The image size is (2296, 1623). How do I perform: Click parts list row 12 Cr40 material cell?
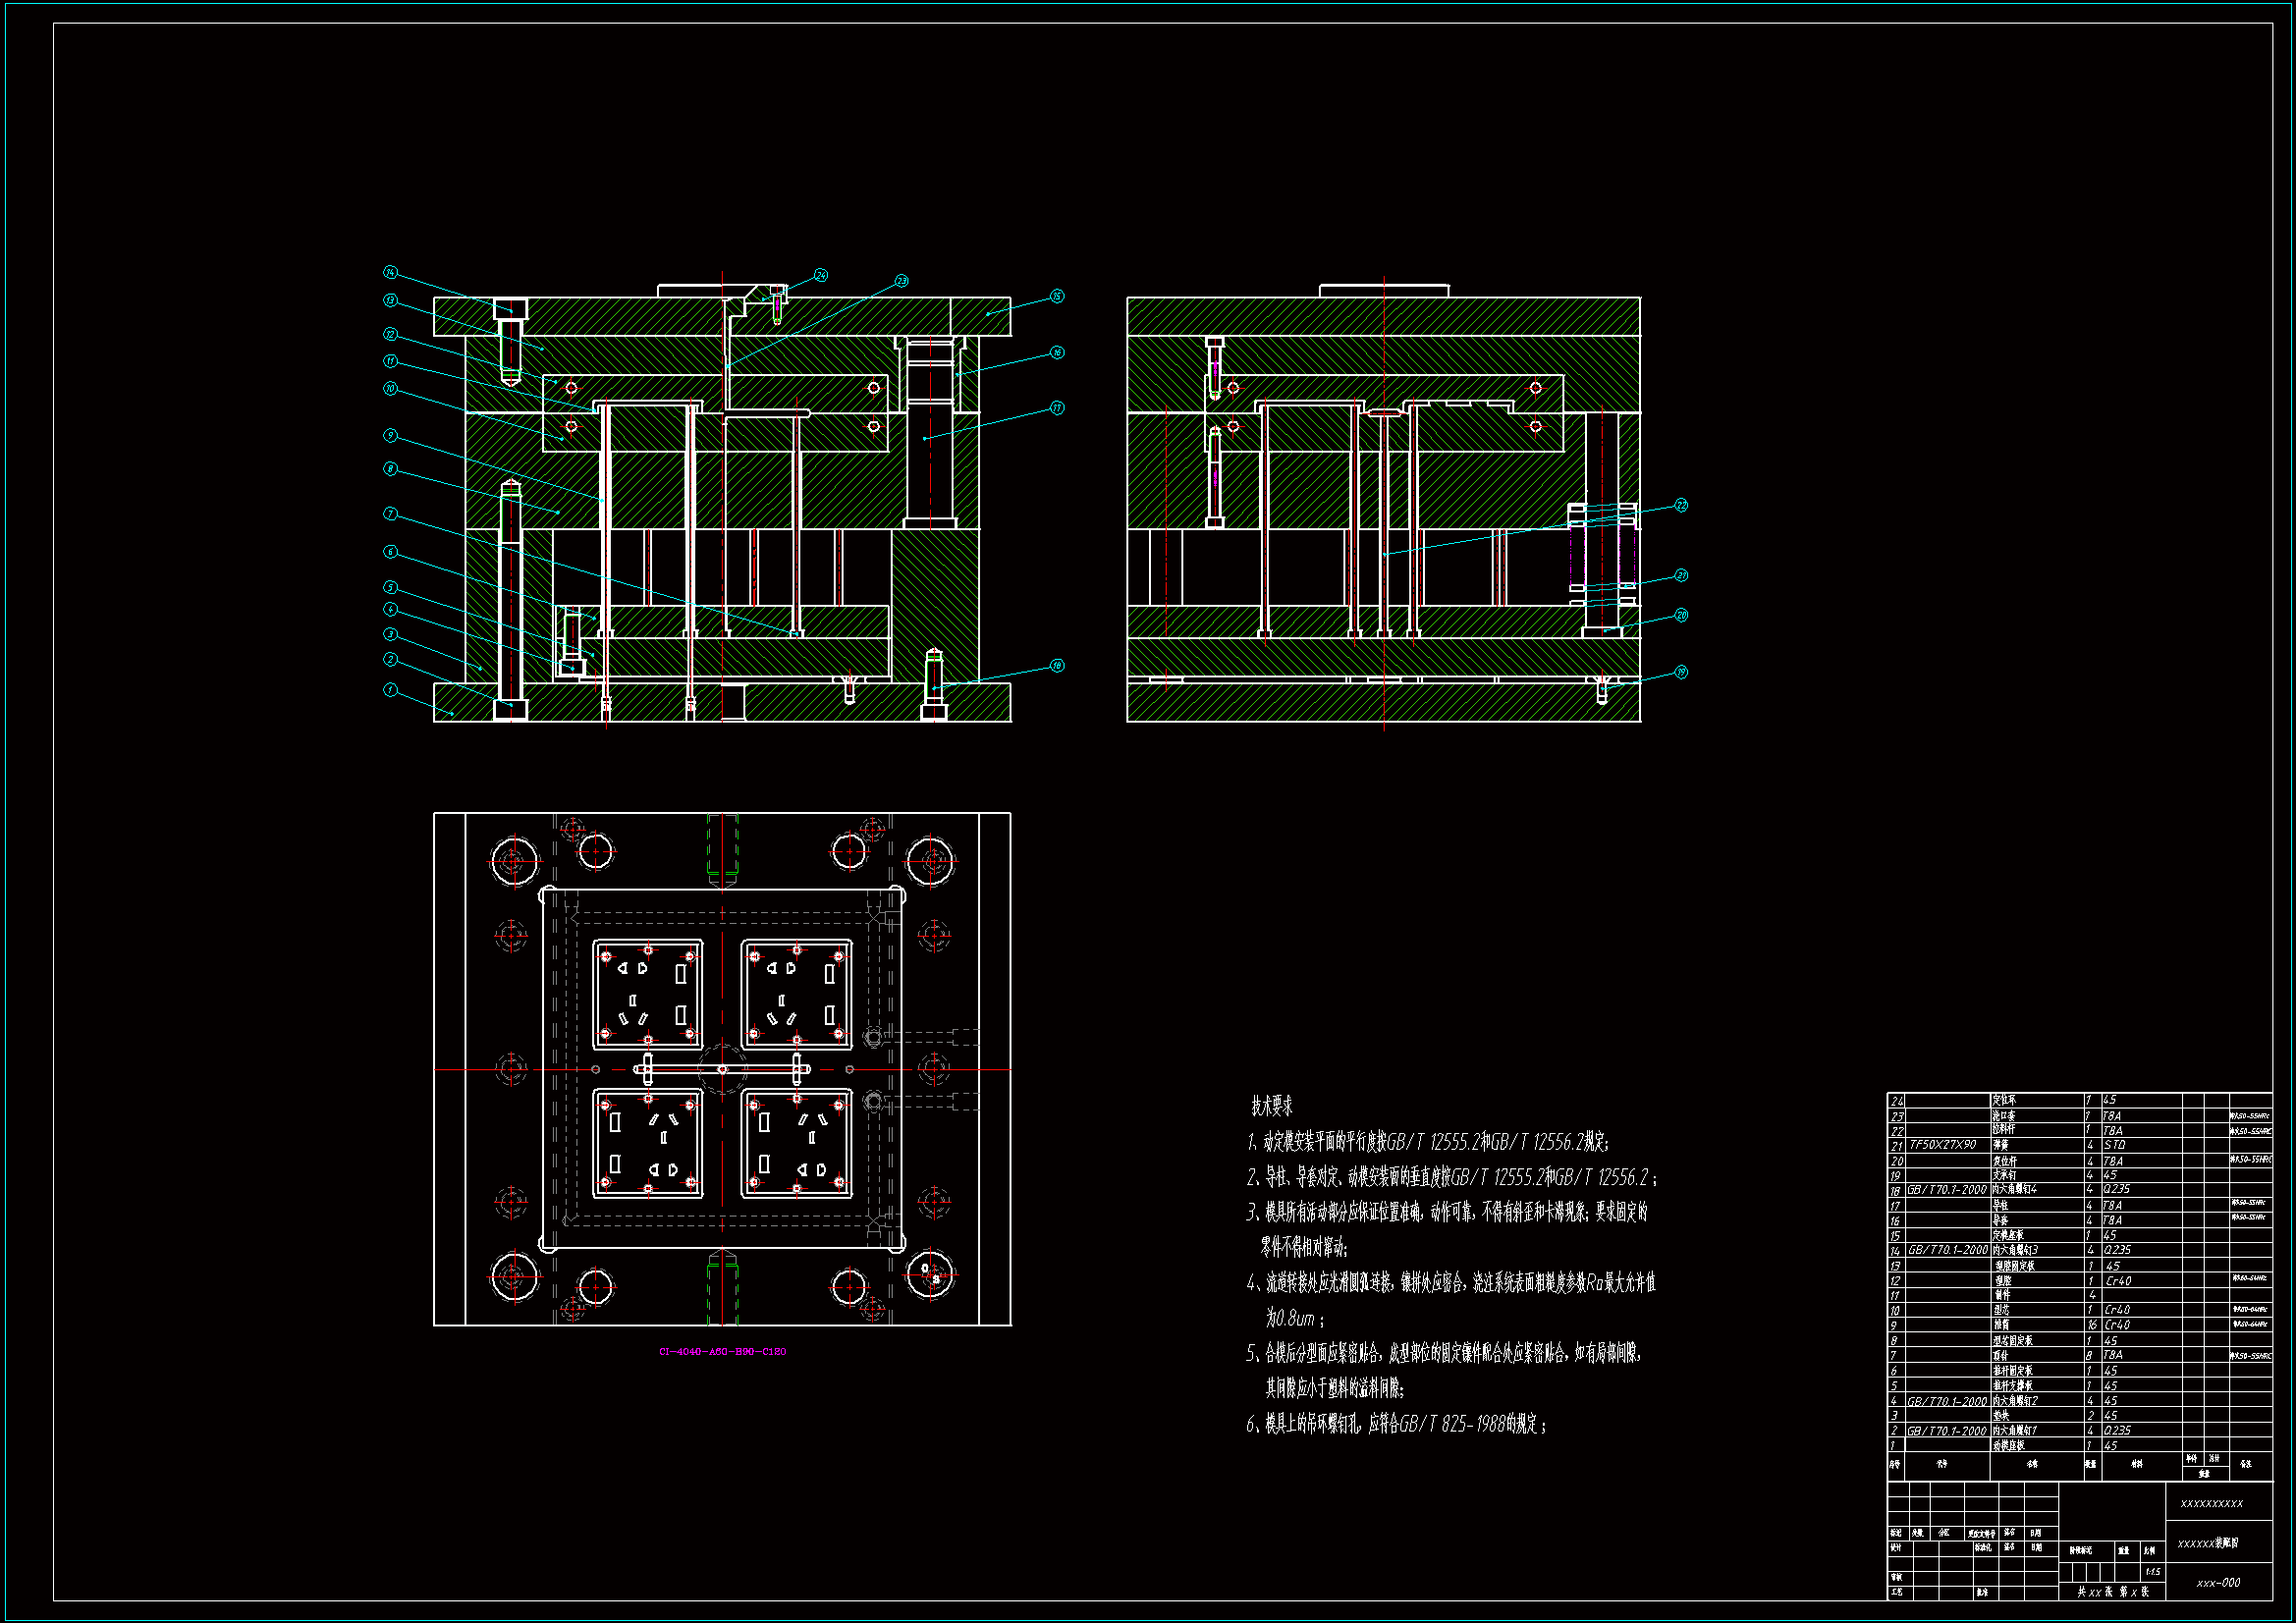(2118, 1281)
